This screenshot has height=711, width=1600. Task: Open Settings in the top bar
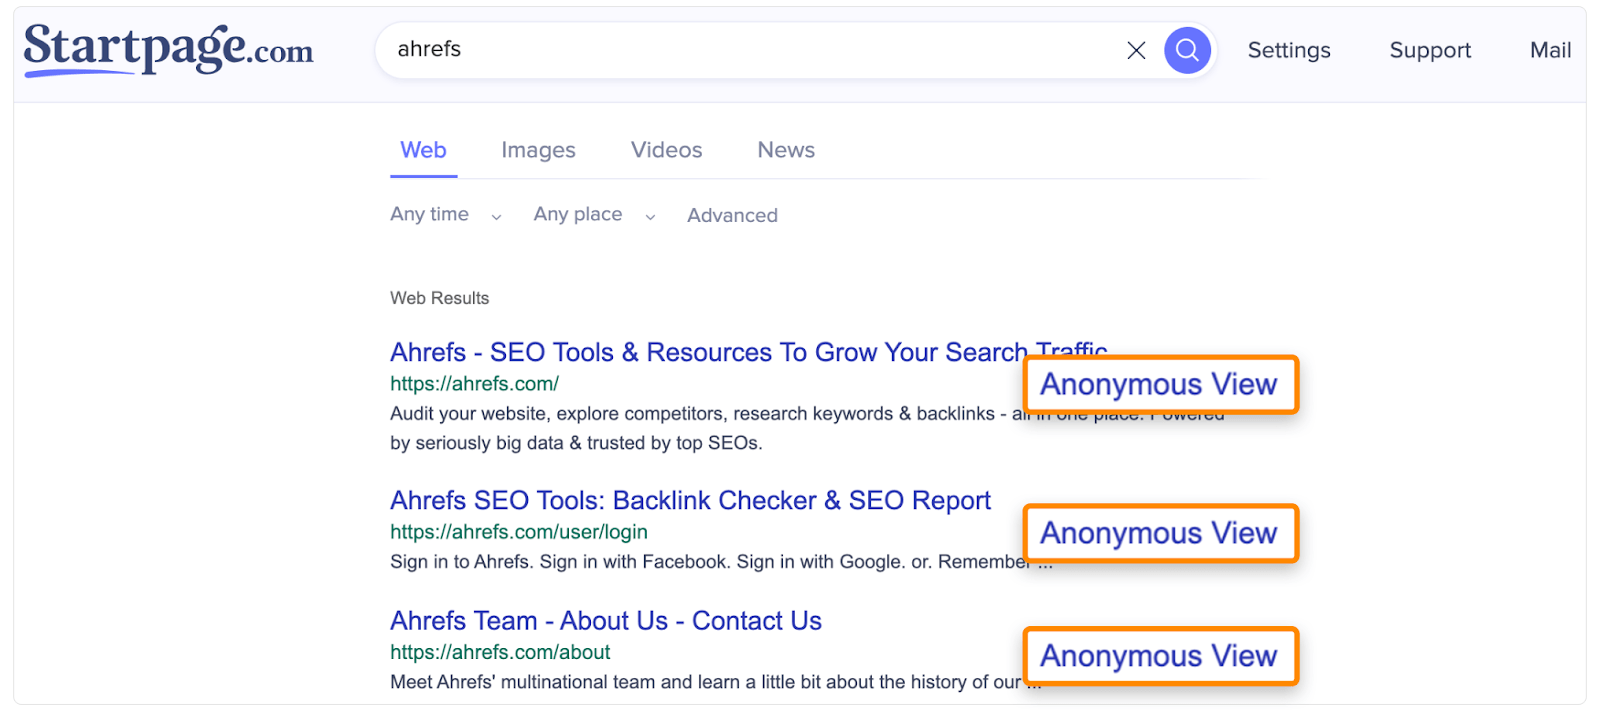(x=1289, y=50)
